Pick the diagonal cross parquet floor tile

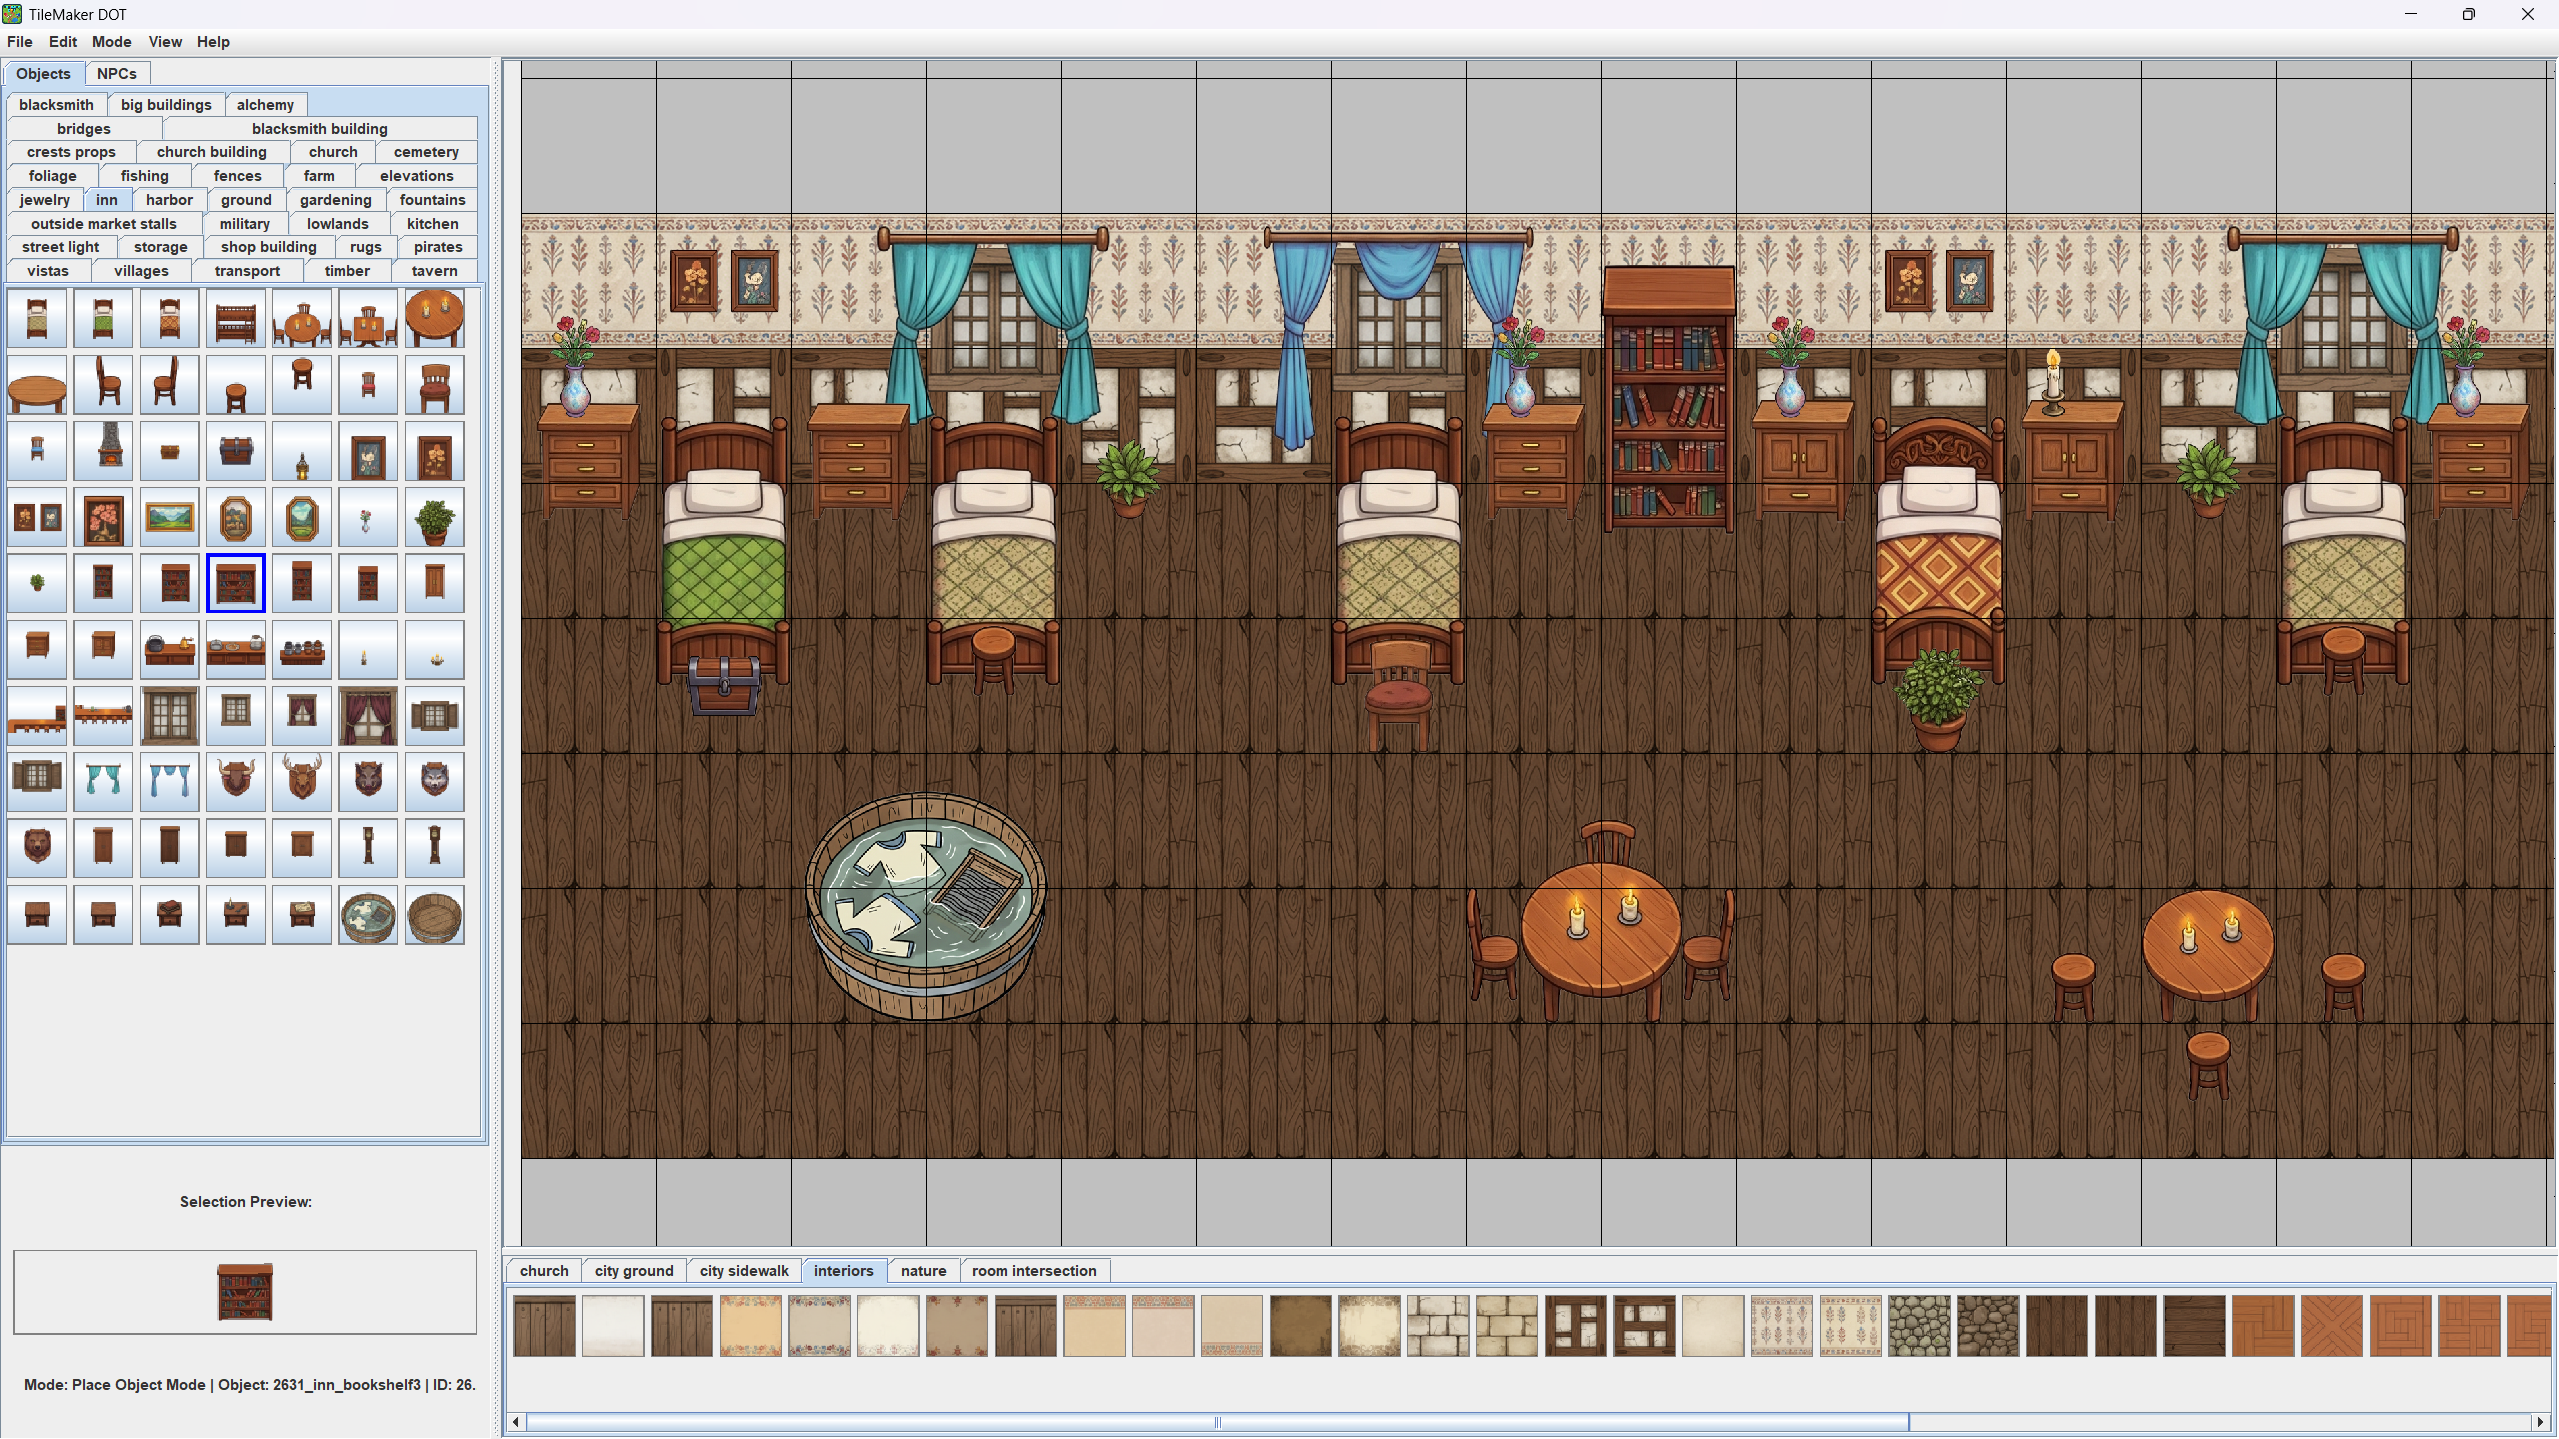pyautogui.click(x=2331, y=1326)
